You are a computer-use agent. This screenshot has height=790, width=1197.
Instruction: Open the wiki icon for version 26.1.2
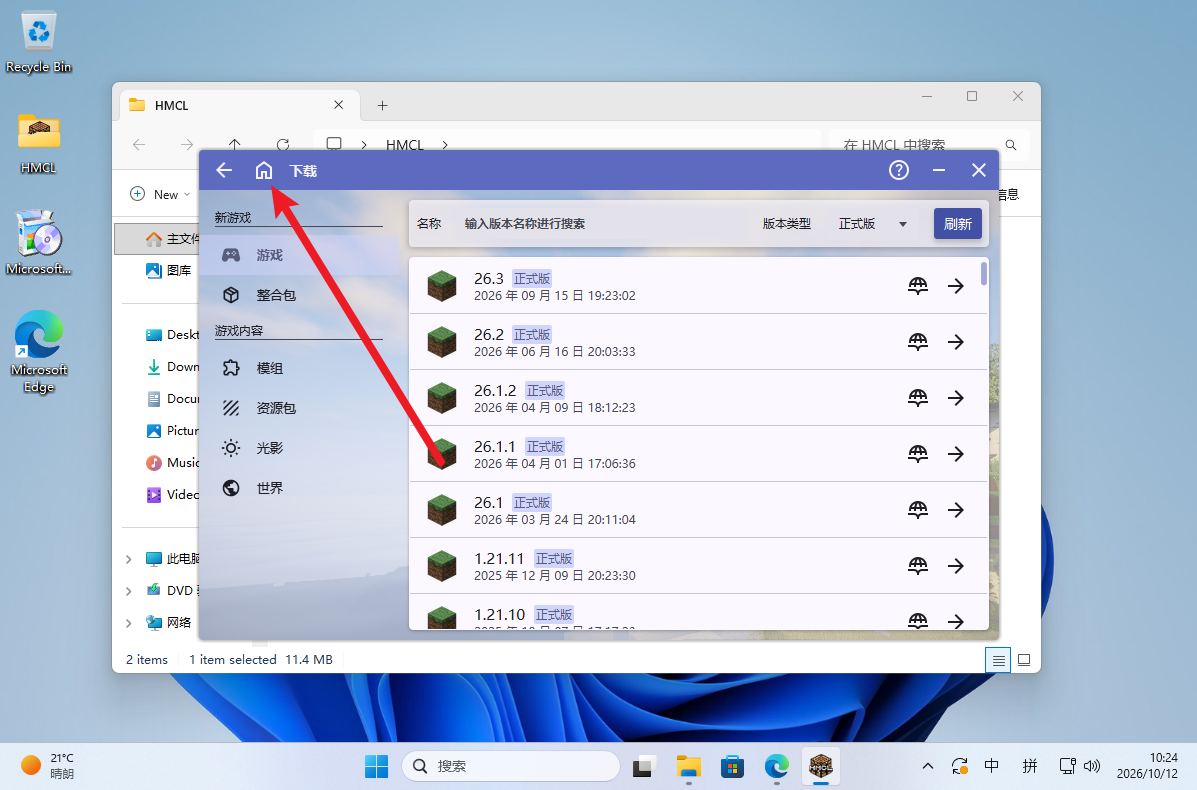pos(918,398)
